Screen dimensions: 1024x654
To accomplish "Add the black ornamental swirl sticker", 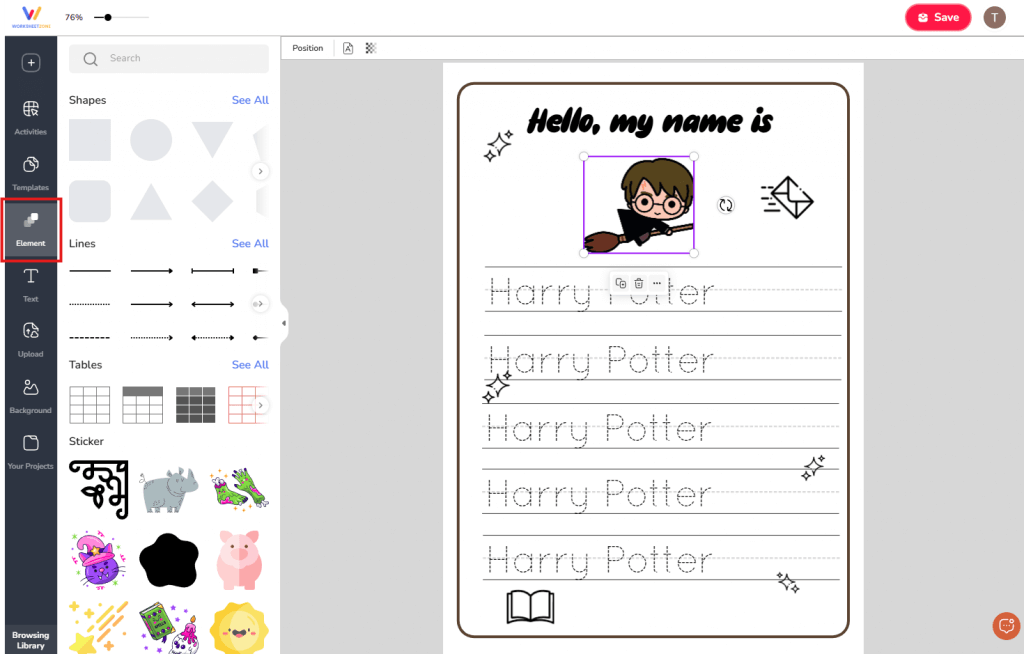I will pos(99,489).
